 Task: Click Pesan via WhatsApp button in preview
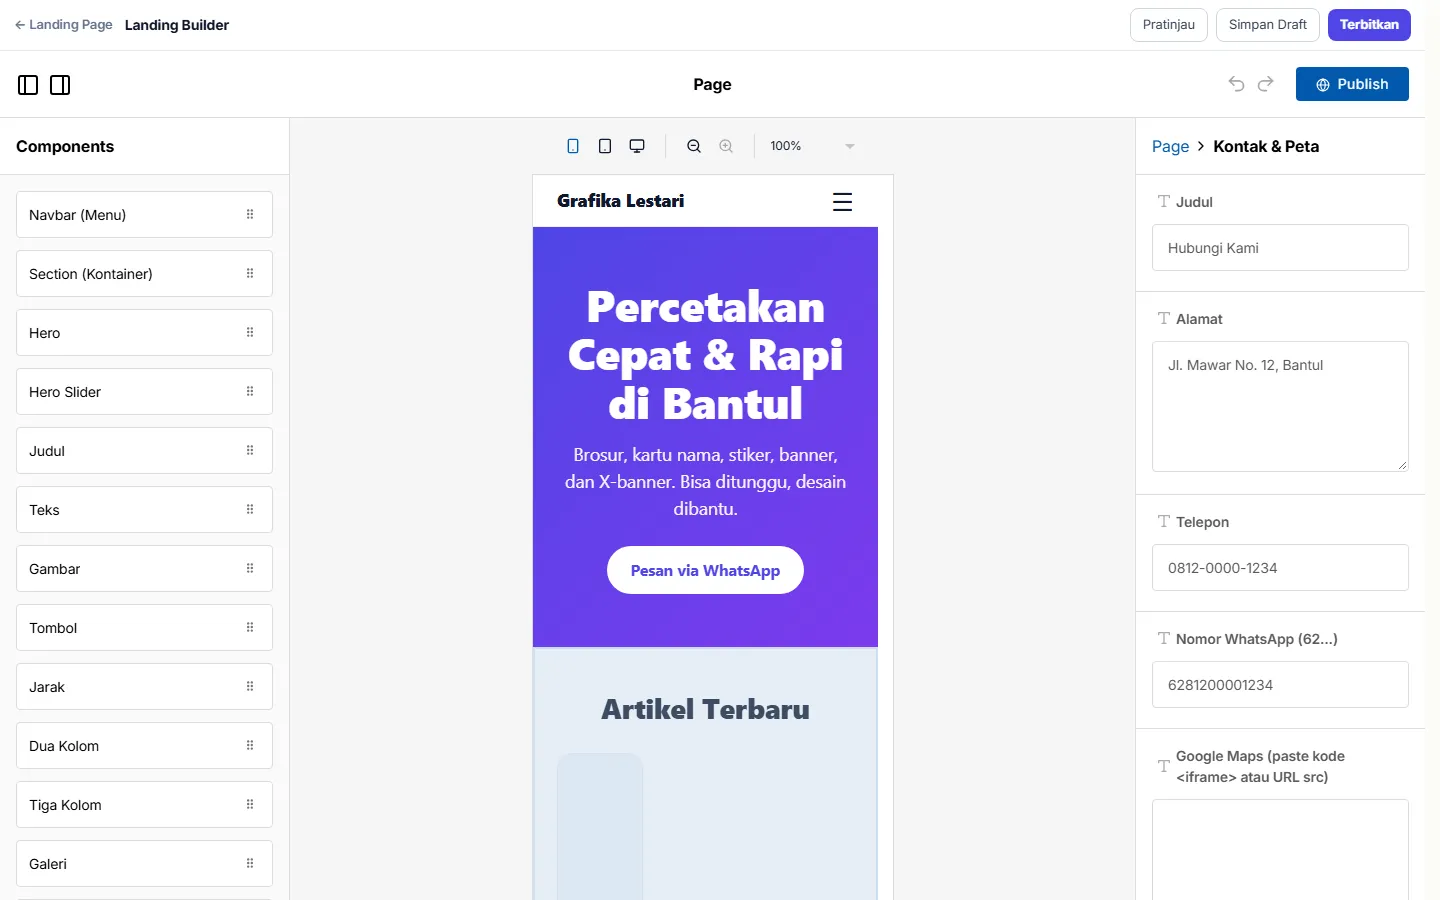click(x=705, y=570)
